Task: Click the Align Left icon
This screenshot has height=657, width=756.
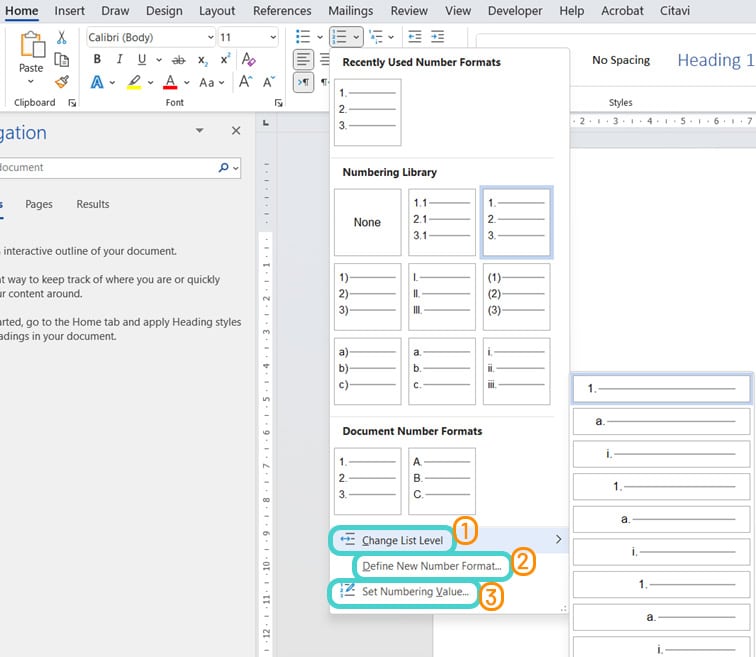Action: tap(303, 60)
